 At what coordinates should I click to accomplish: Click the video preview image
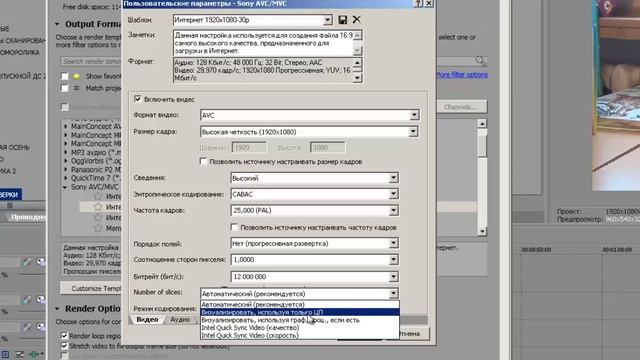(x=616, y=95)
